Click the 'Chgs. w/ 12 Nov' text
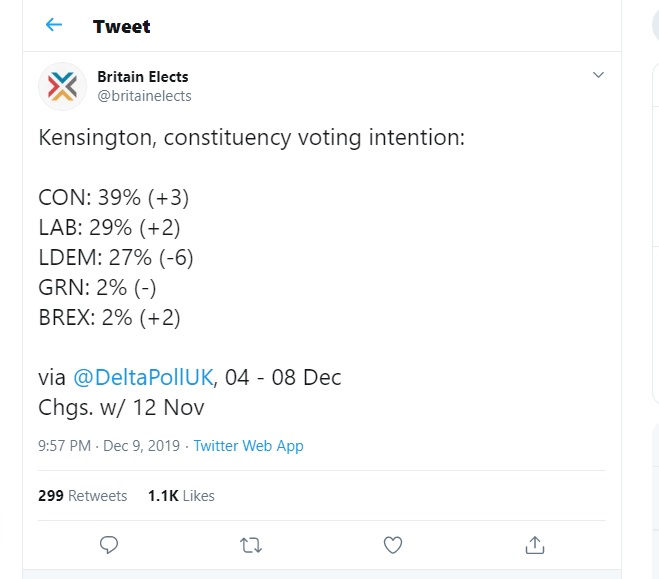 click(120, 407)
